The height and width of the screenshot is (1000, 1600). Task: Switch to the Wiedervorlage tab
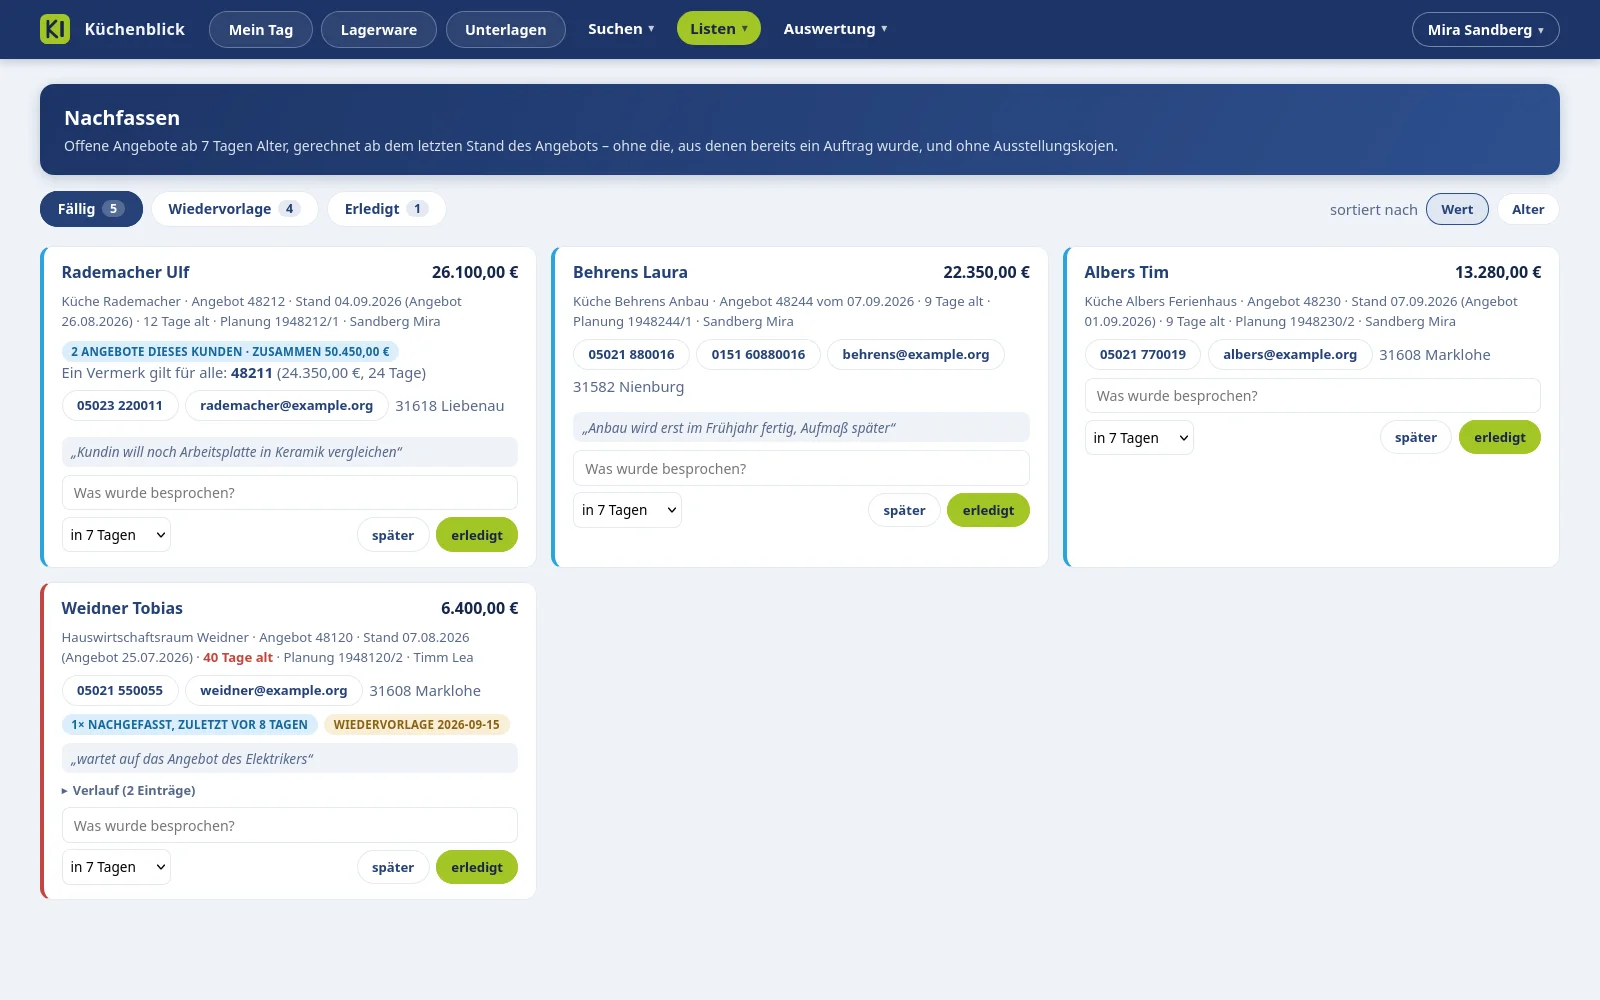tap(234, 209)
